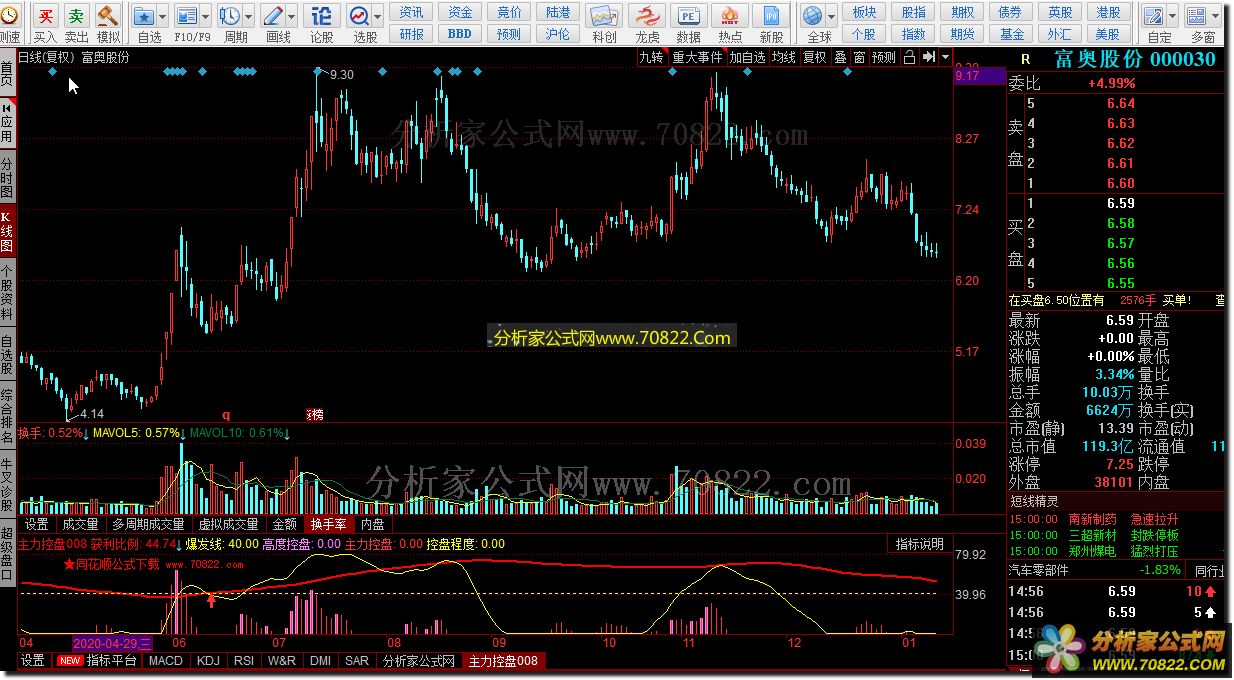The width and height of the screenshot is (1234, 680).
Task: Click the padlock icon in chart toolbar
Action: click(909, 58)
